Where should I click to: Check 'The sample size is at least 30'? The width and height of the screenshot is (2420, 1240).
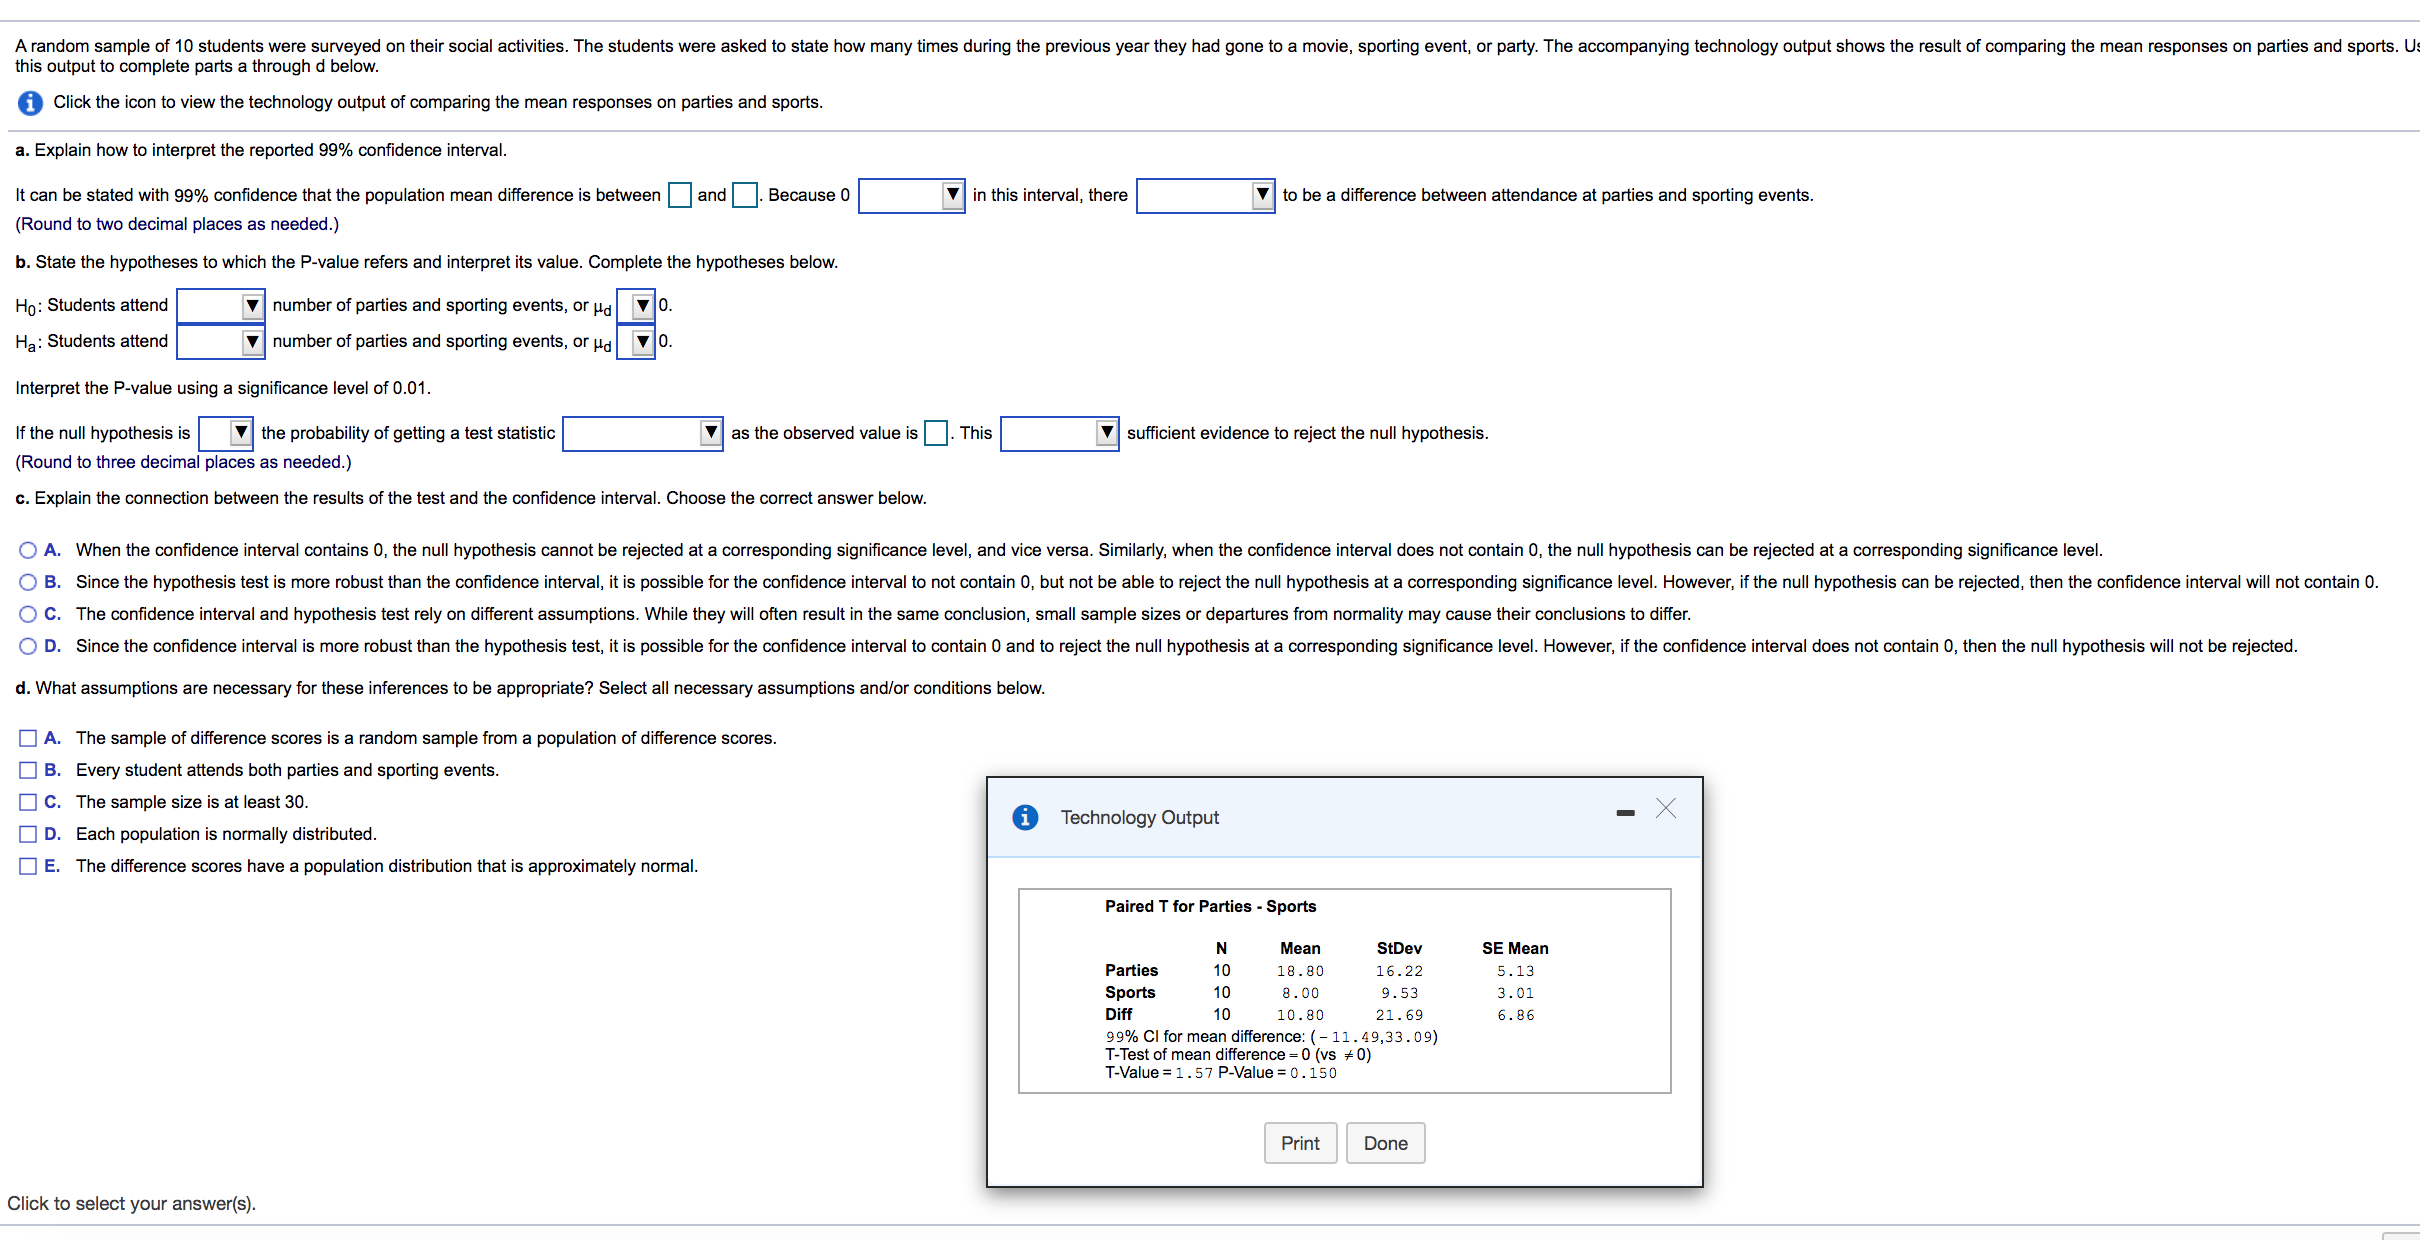(28, 802)
